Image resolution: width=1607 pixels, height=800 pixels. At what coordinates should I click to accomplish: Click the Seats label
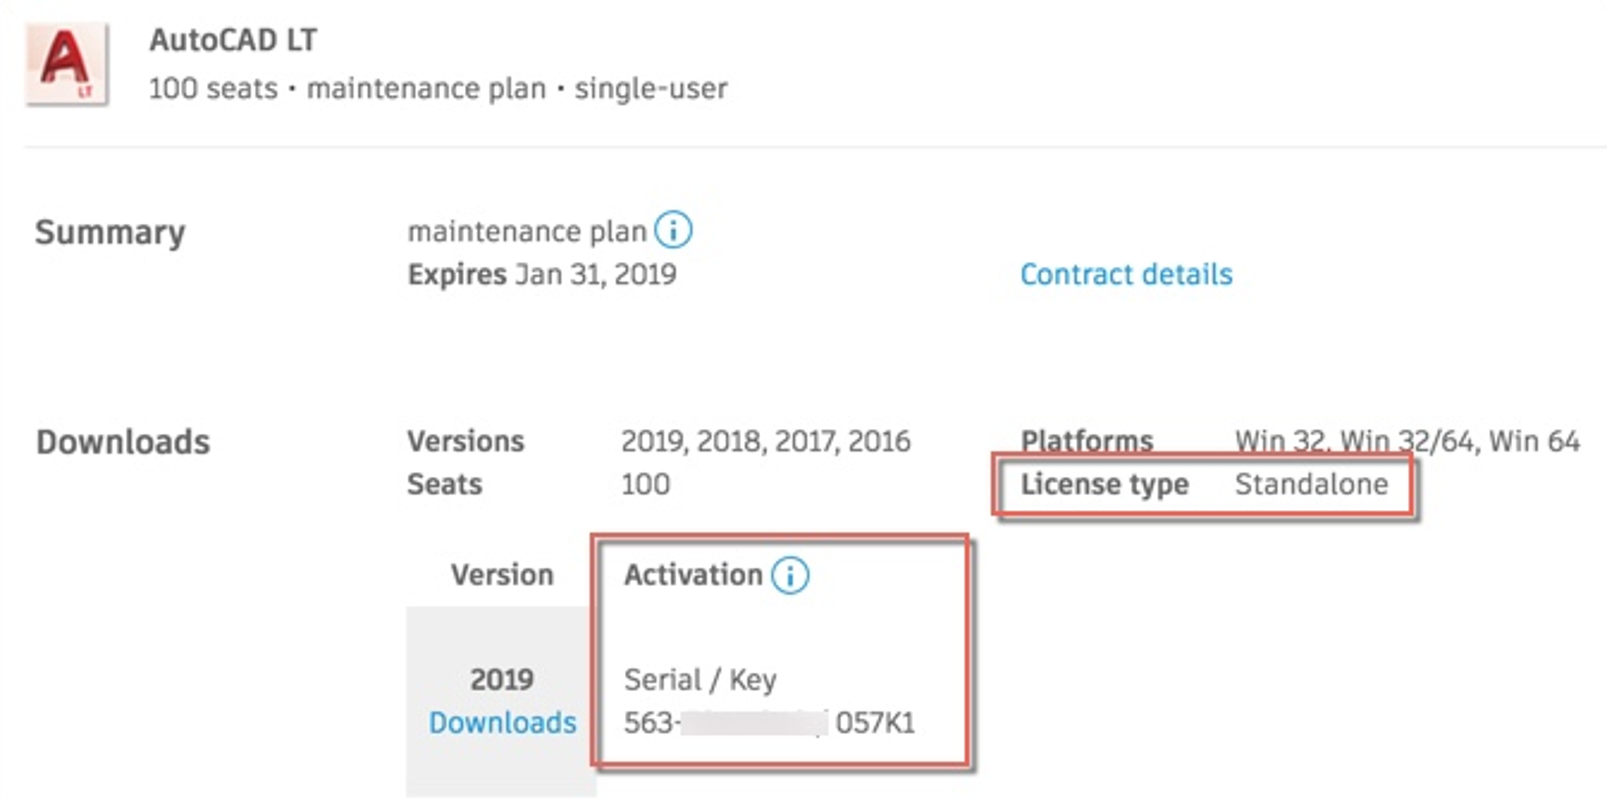[x=444, y=484]
